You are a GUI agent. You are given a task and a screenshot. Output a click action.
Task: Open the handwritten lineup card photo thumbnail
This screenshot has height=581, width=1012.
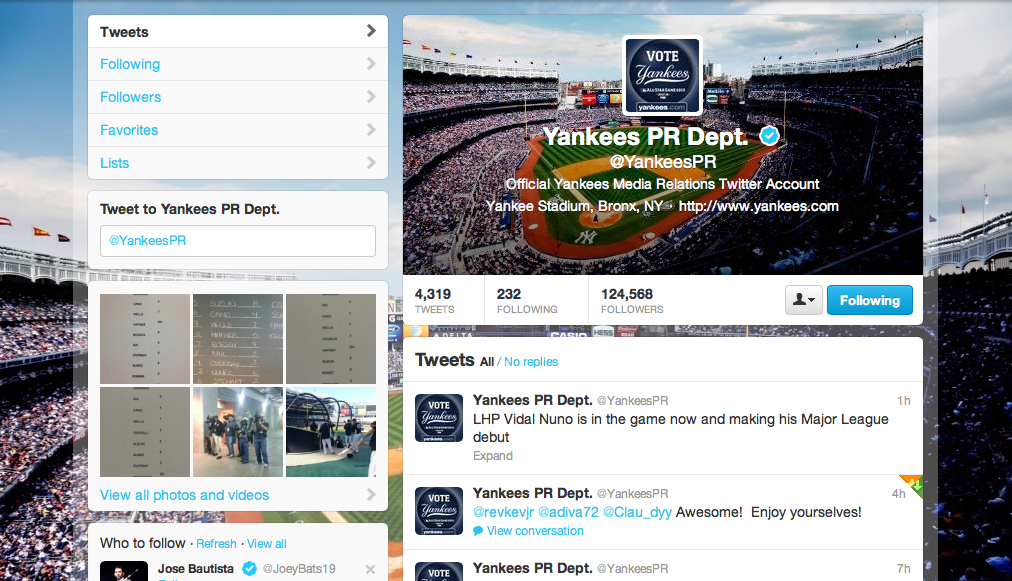[238, 339]
